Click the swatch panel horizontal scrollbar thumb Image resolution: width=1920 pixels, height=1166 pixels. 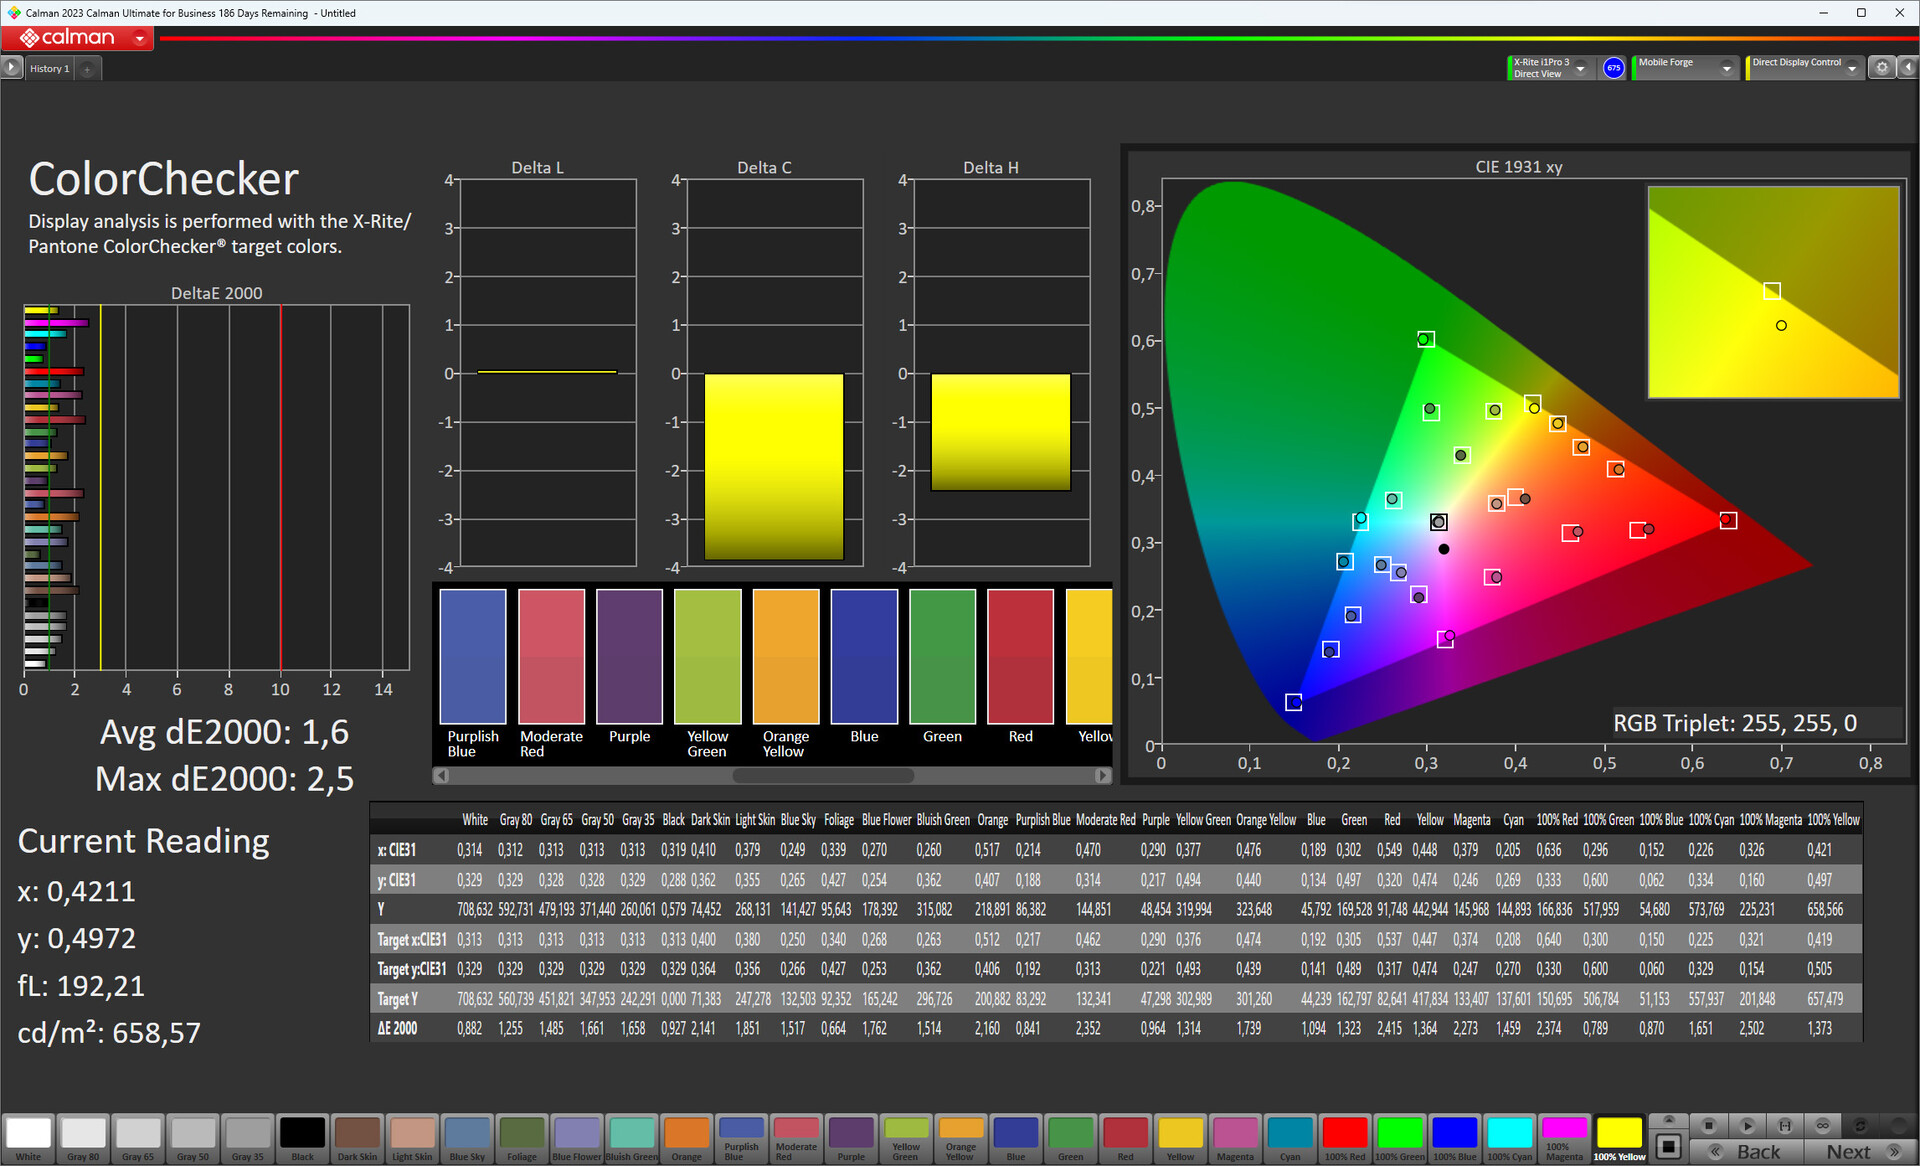point(823,776)
